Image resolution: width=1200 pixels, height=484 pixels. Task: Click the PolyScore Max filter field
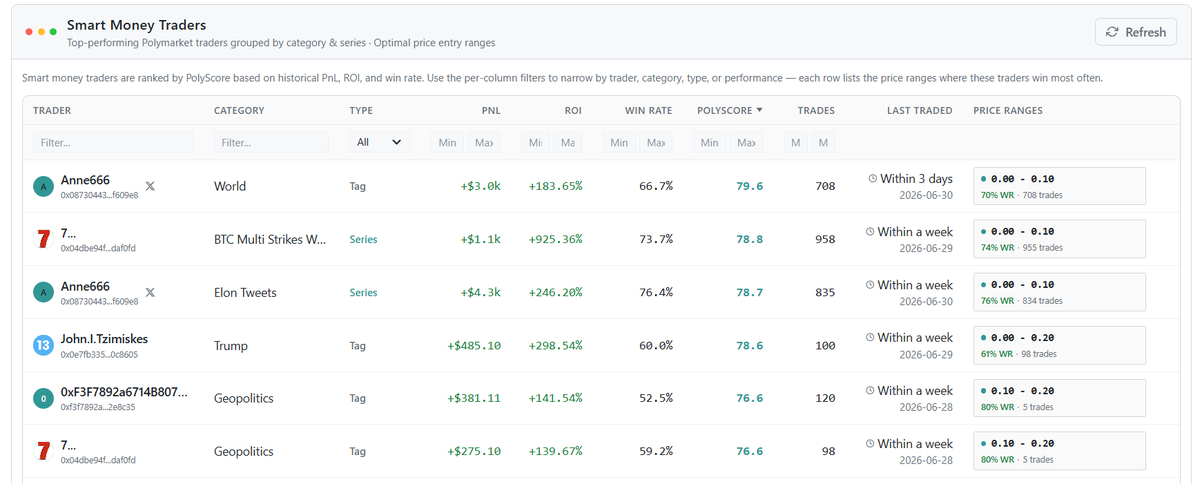tap(746, 143)
